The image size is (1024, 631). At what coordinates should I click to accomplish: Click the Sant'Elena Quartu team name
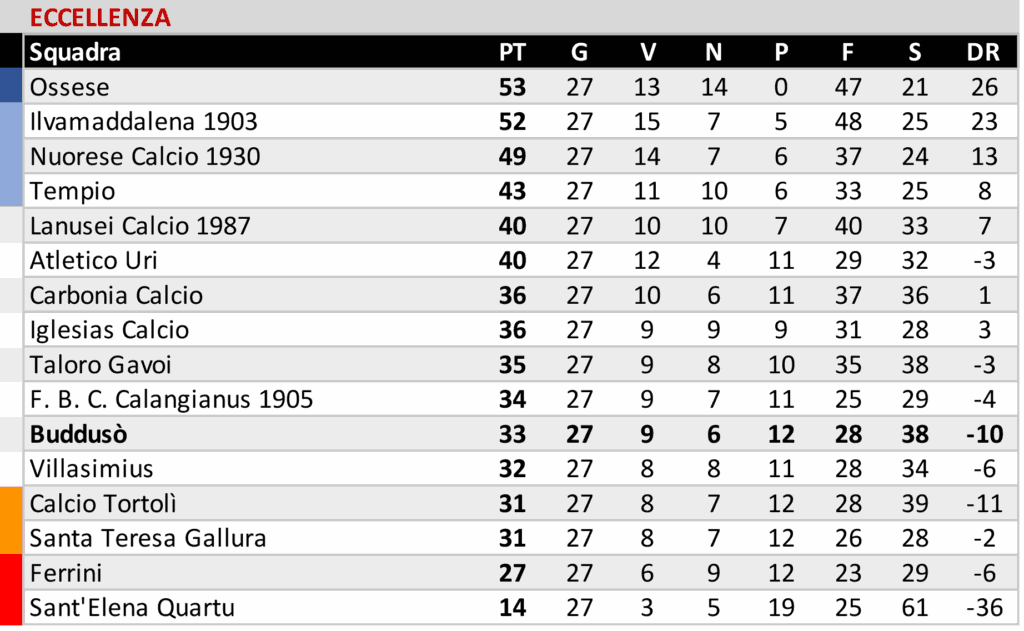point(132,608)
